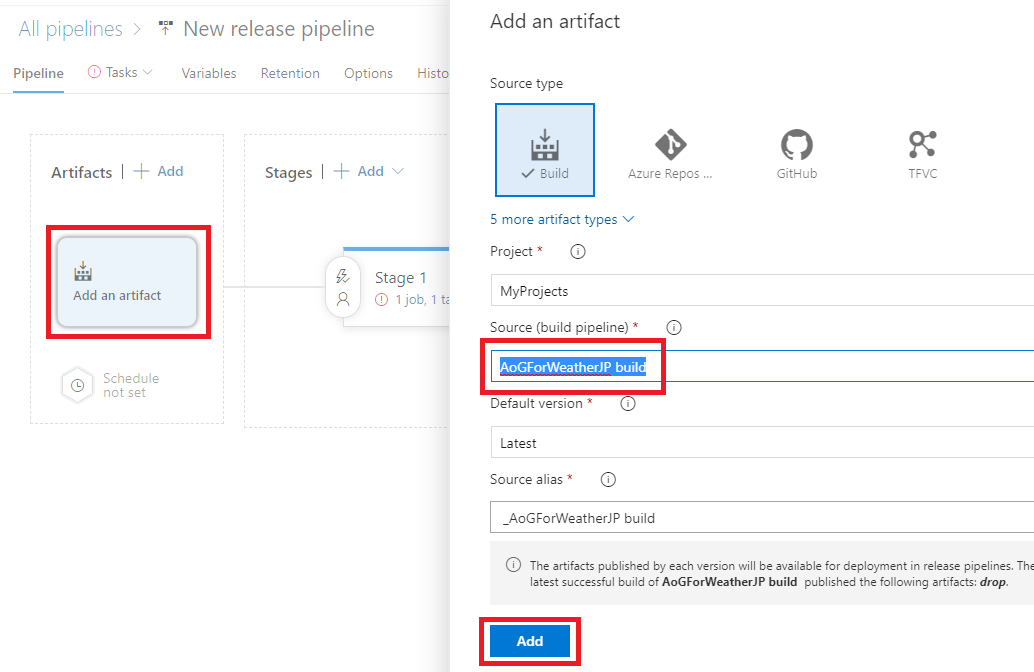Click the plus icon next to Artifacts
Screen dimensions: 1034x672
pyautogui.click(x=141, y=171)
